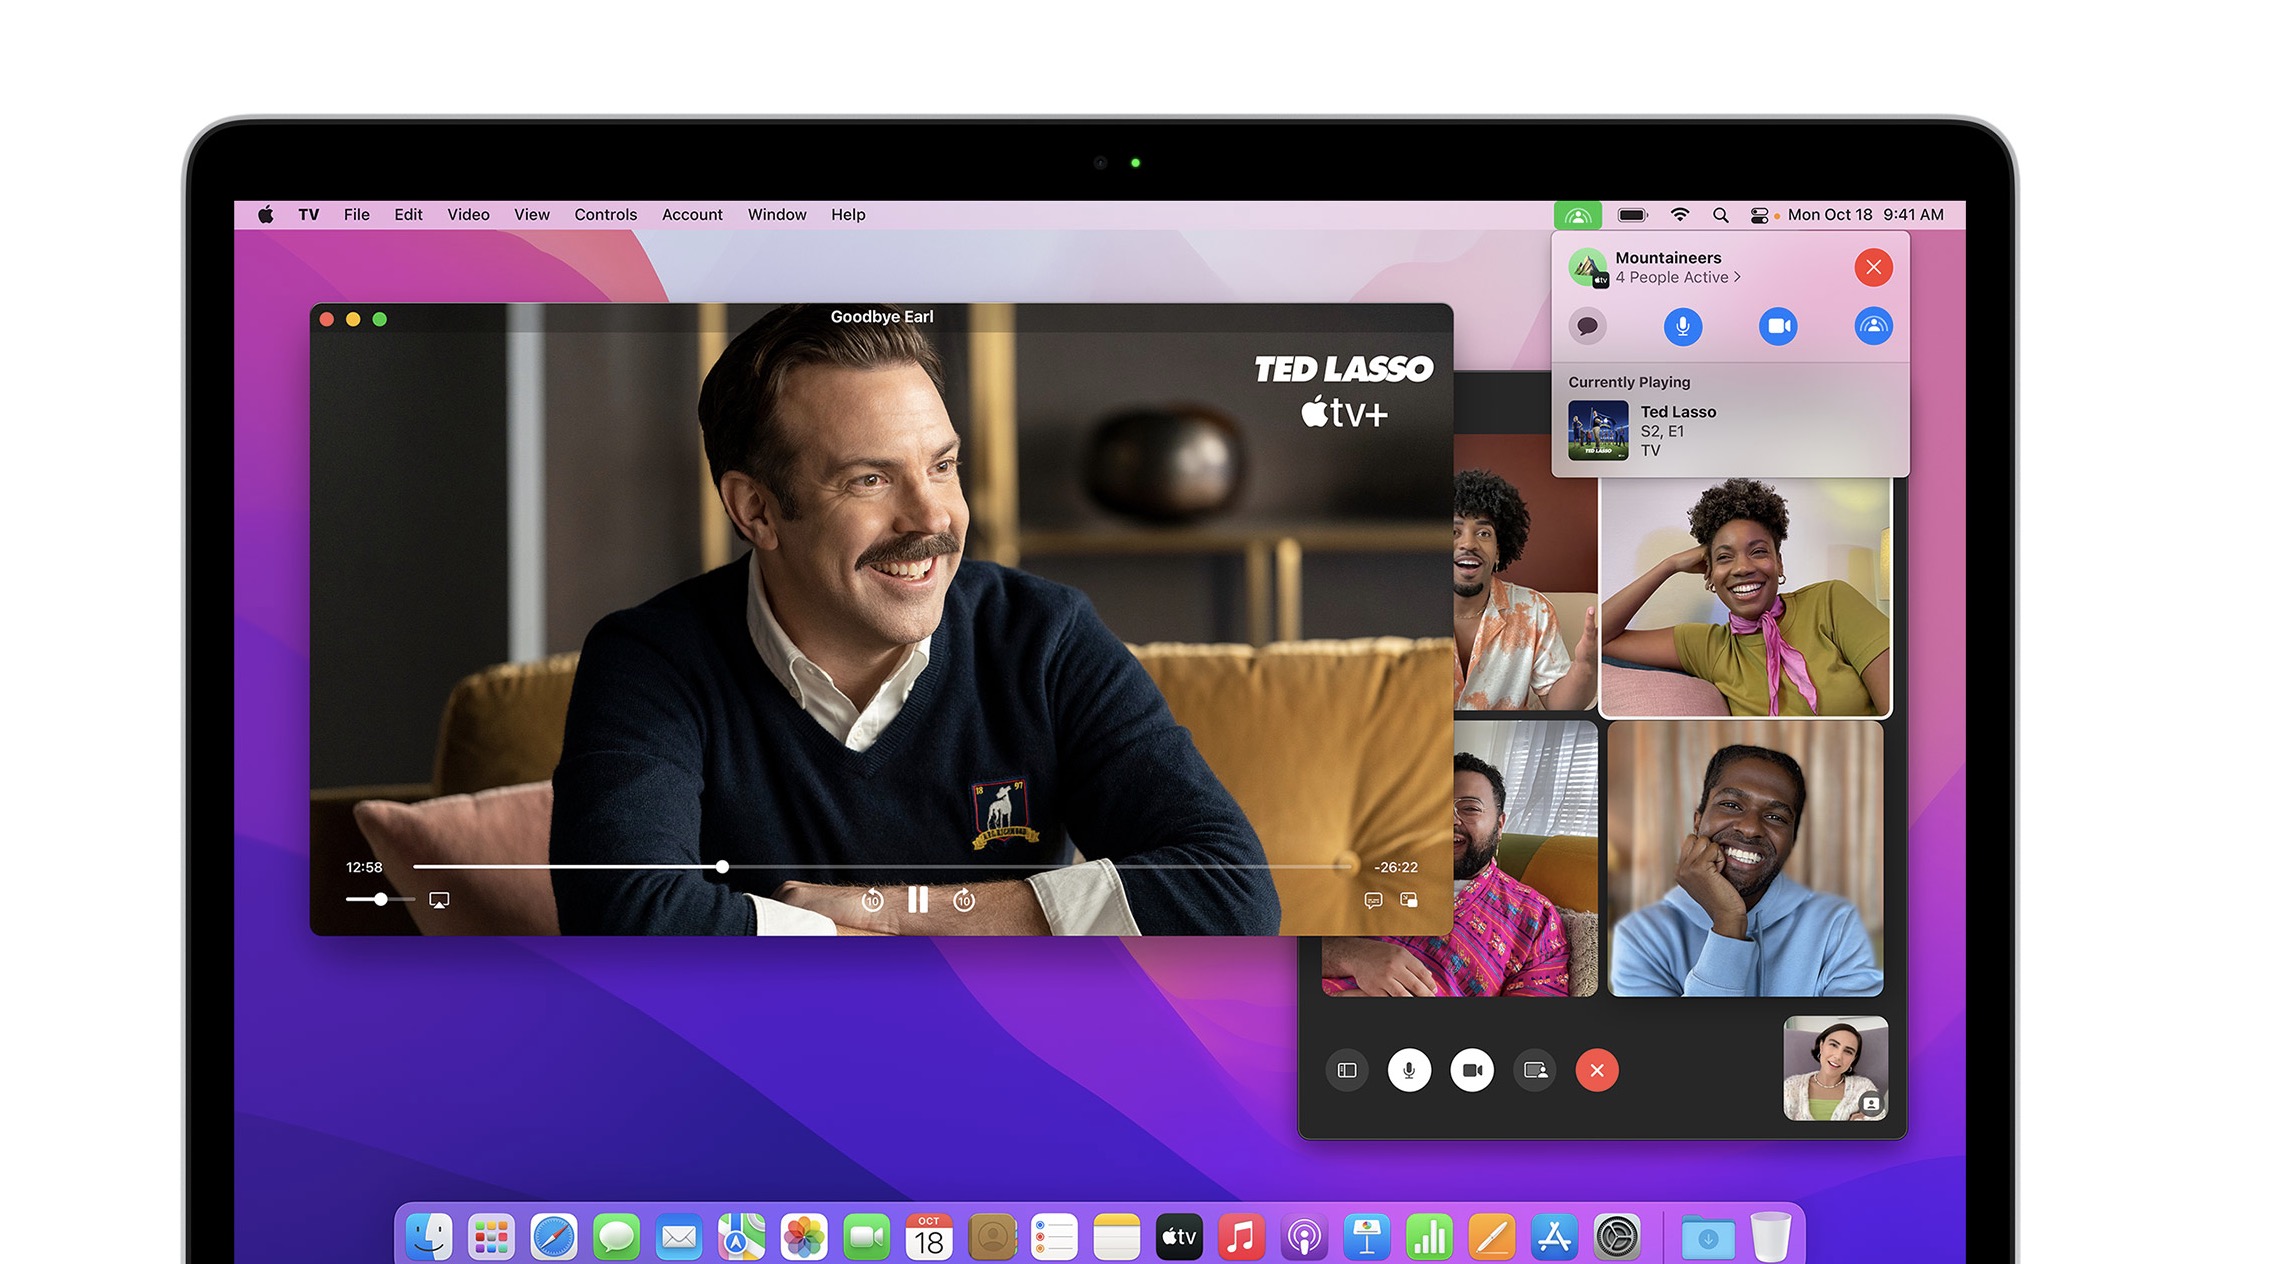Click self-view thumbnail in FaceTime
2278x1264 pixels.
1835,1068
